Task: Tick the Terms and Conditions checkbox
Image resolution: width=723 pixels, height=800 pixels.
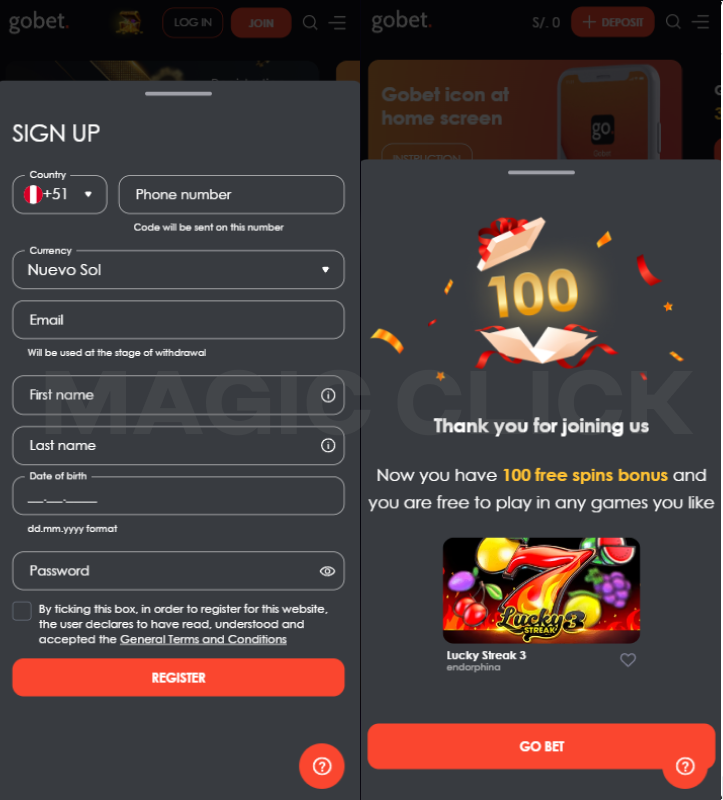Action: pyautogui.click(x=22, y=611)
